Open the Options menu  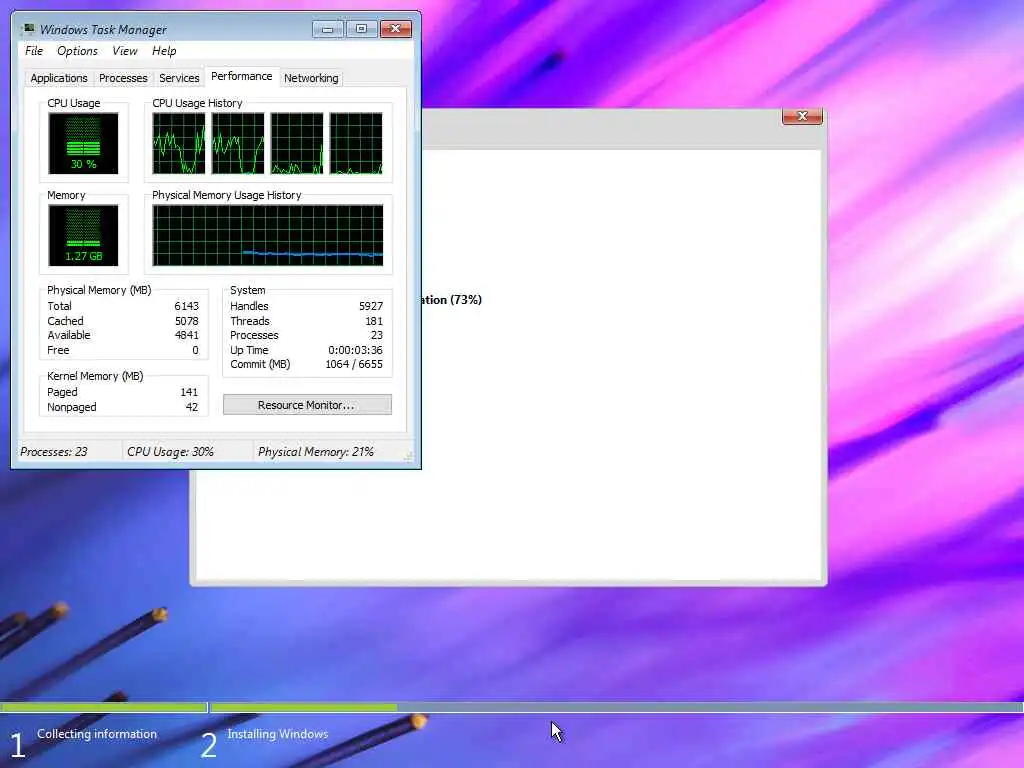(x=77, y=51)
